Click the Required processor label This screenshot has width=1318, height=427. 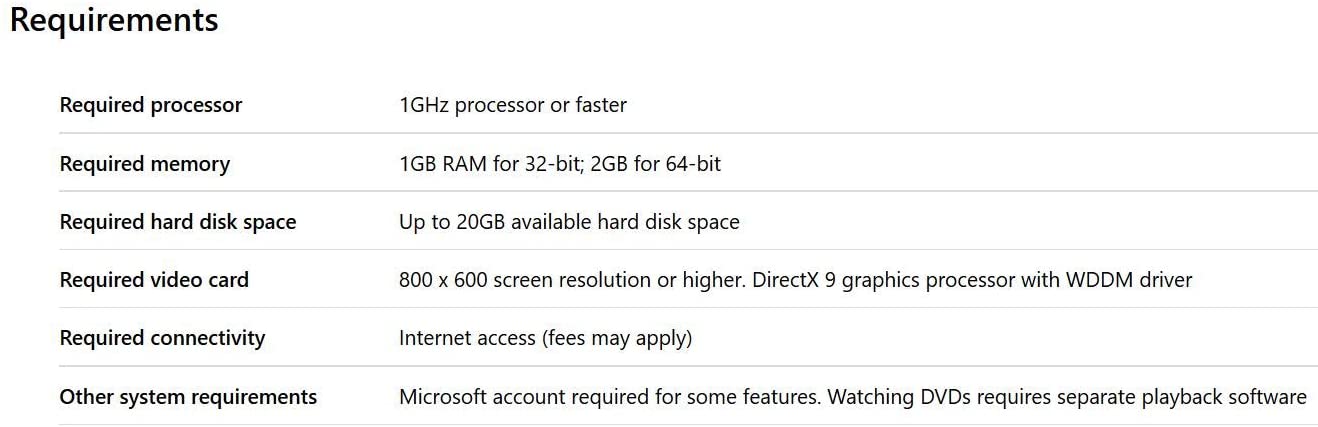point(151,105)
